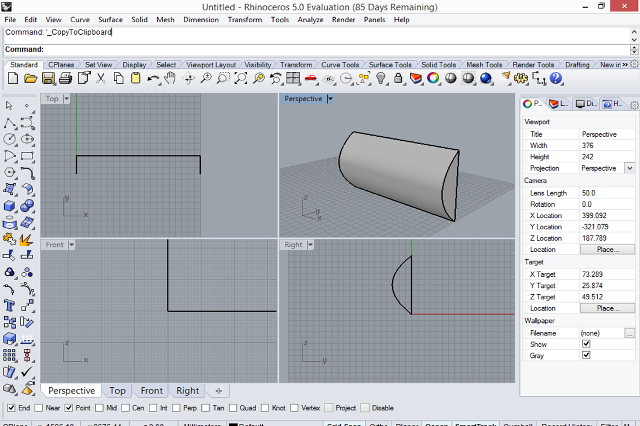Open the Surface menu

[x=110, y=20]
